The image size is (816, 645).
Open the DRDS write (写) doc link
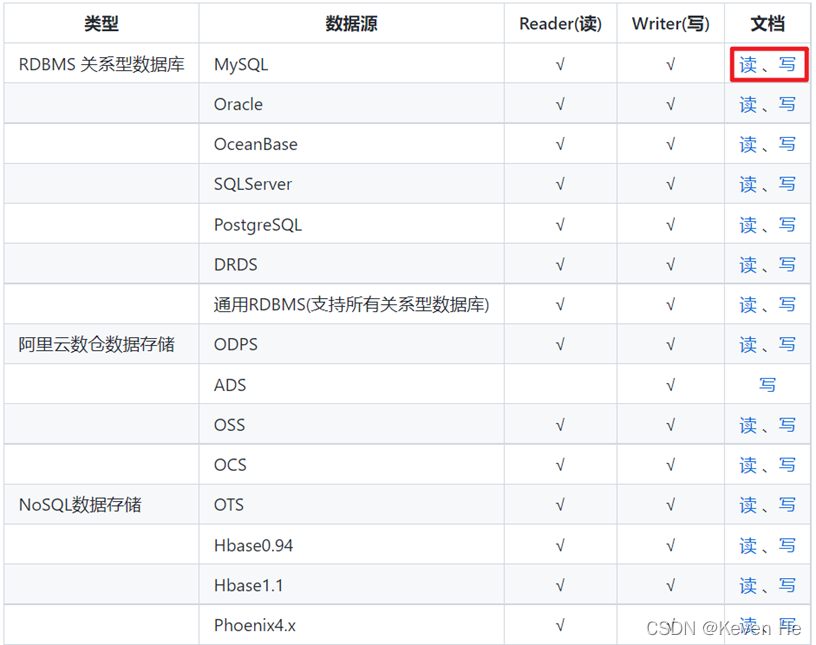[787, 265]
